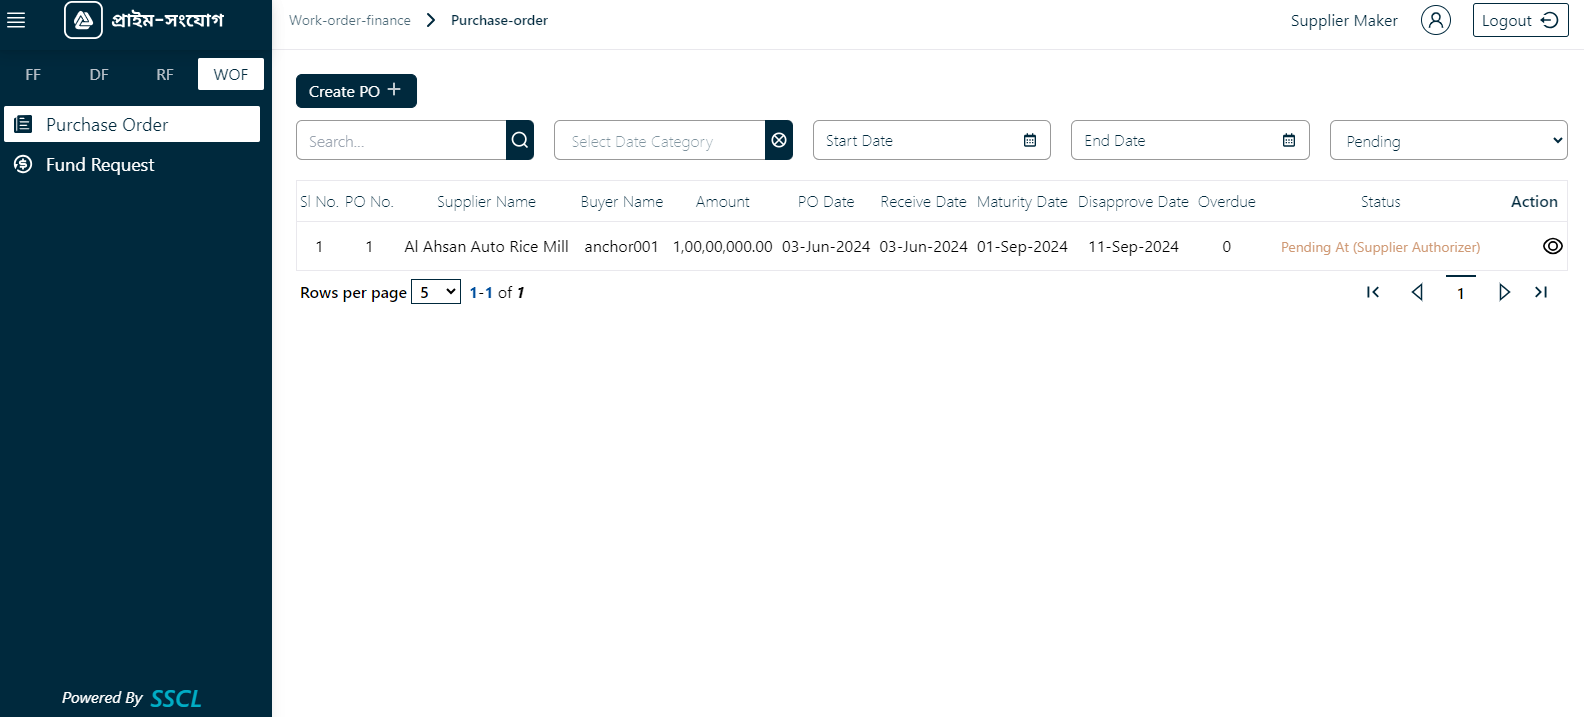Image resolution: width=1584 pixels, height=717 pixels.
Task: Open the user profile avatar icon
Action: [1435, 20]
